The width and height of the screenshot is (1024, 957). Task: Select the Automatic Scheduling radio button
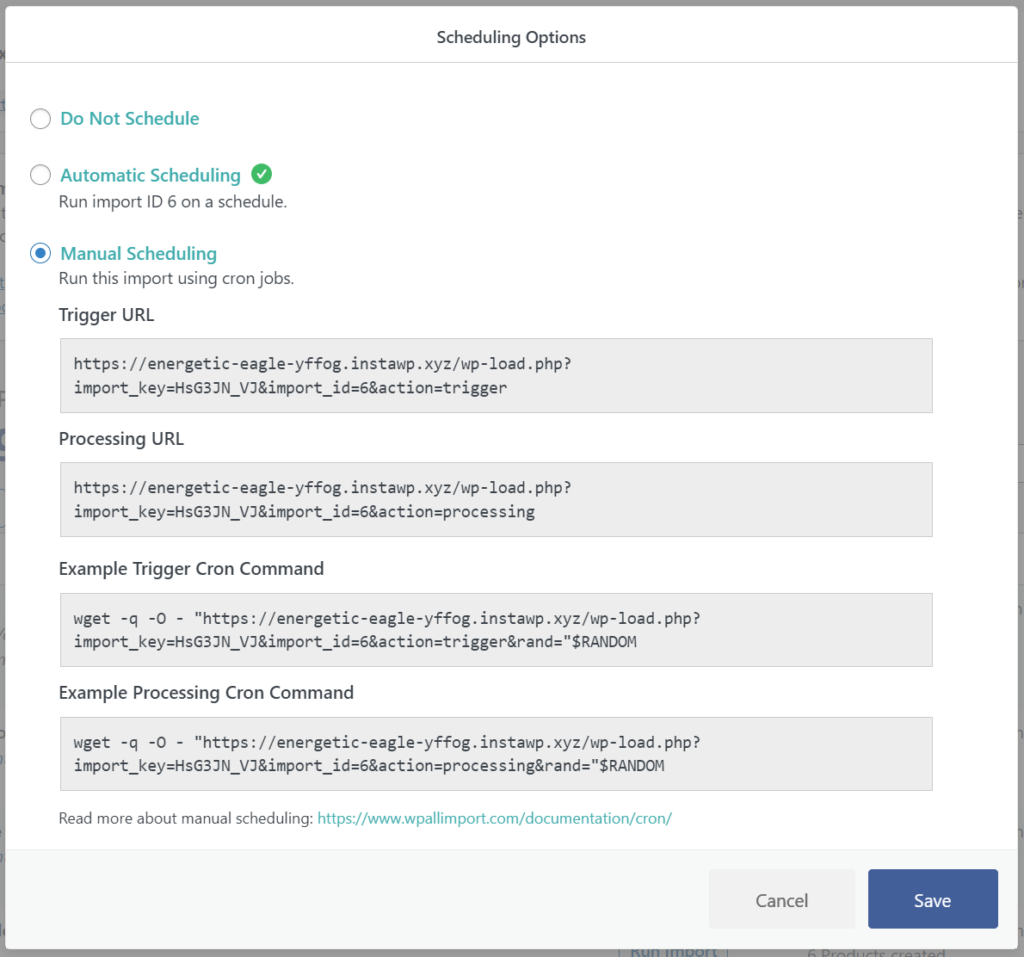(x=40, y=175)
